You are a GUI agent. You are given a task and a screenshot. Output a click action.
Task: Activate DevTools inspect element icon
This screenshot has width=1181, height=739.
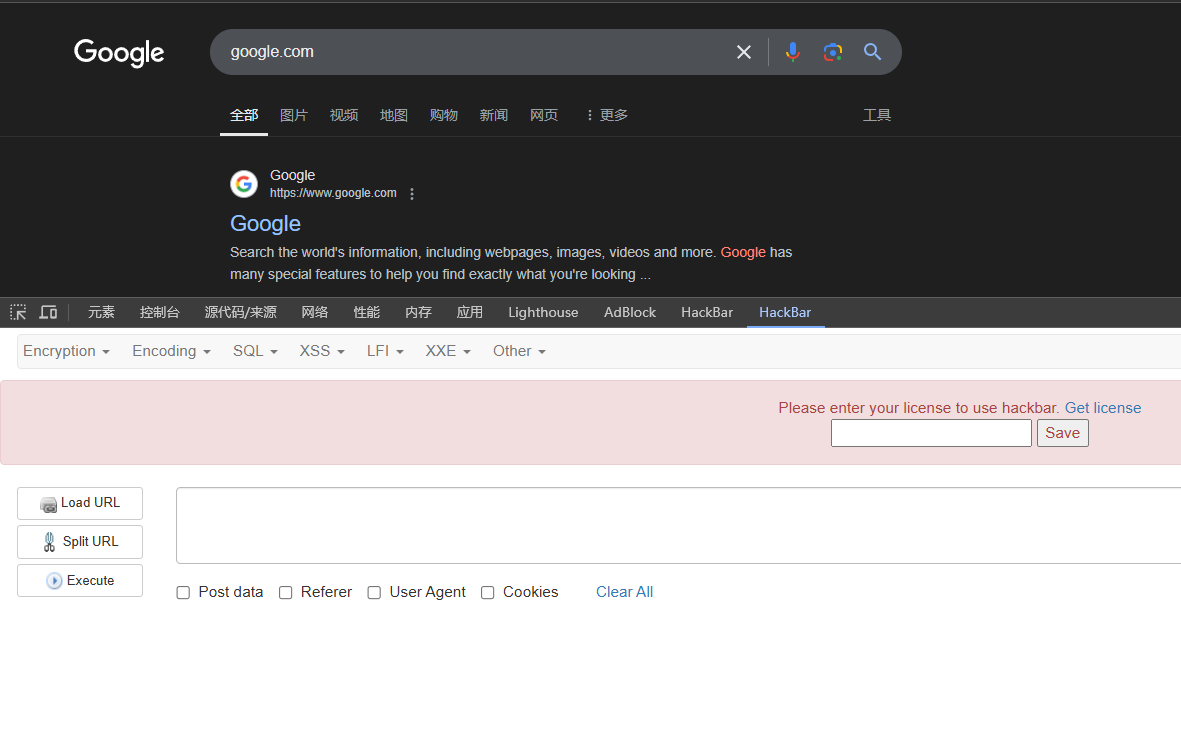point(18,312)
